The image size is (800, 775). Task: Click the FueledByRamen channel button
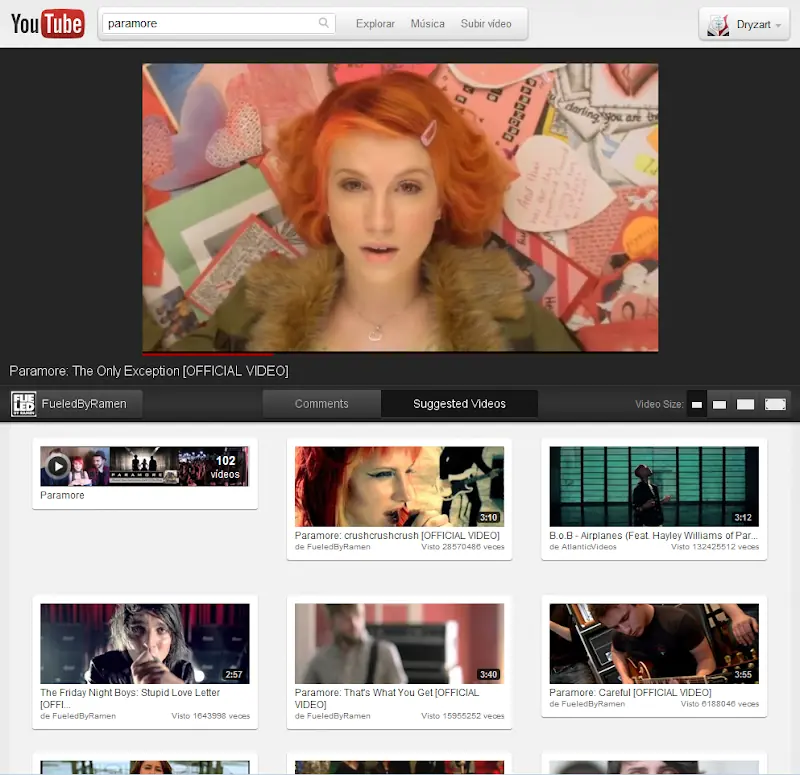pos(76,404)
